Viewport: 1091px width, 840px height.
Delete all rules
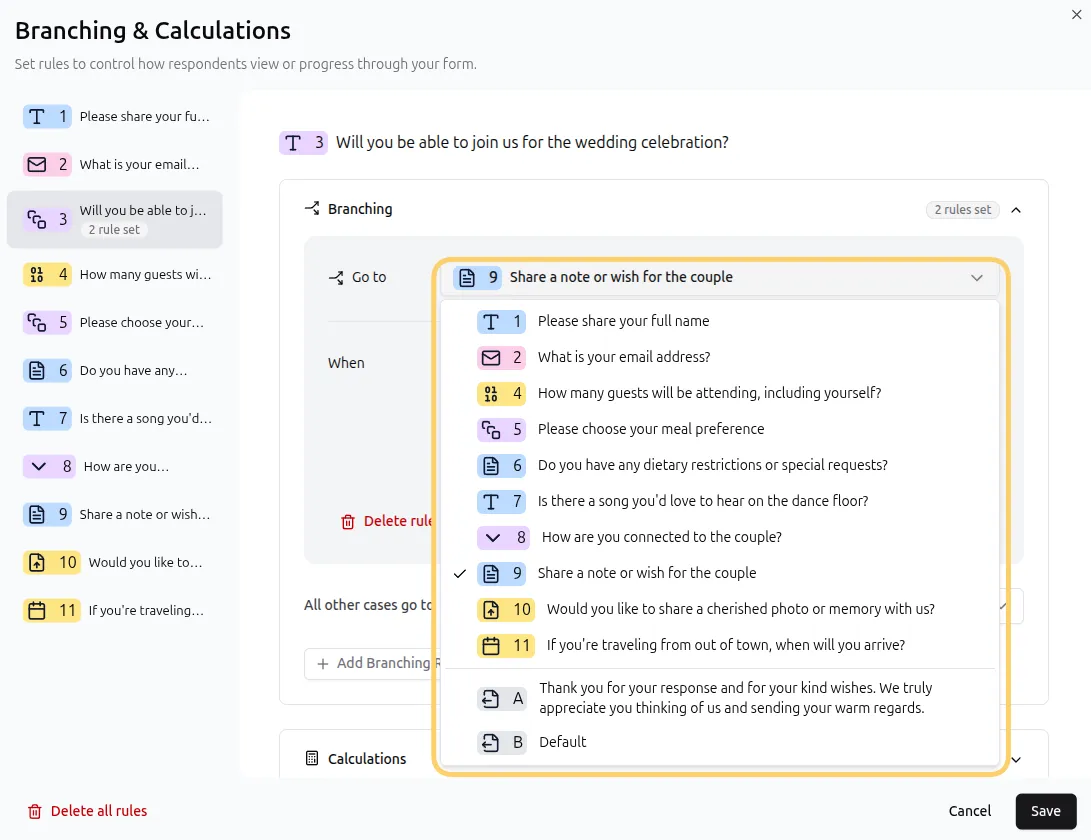point(87,811)
